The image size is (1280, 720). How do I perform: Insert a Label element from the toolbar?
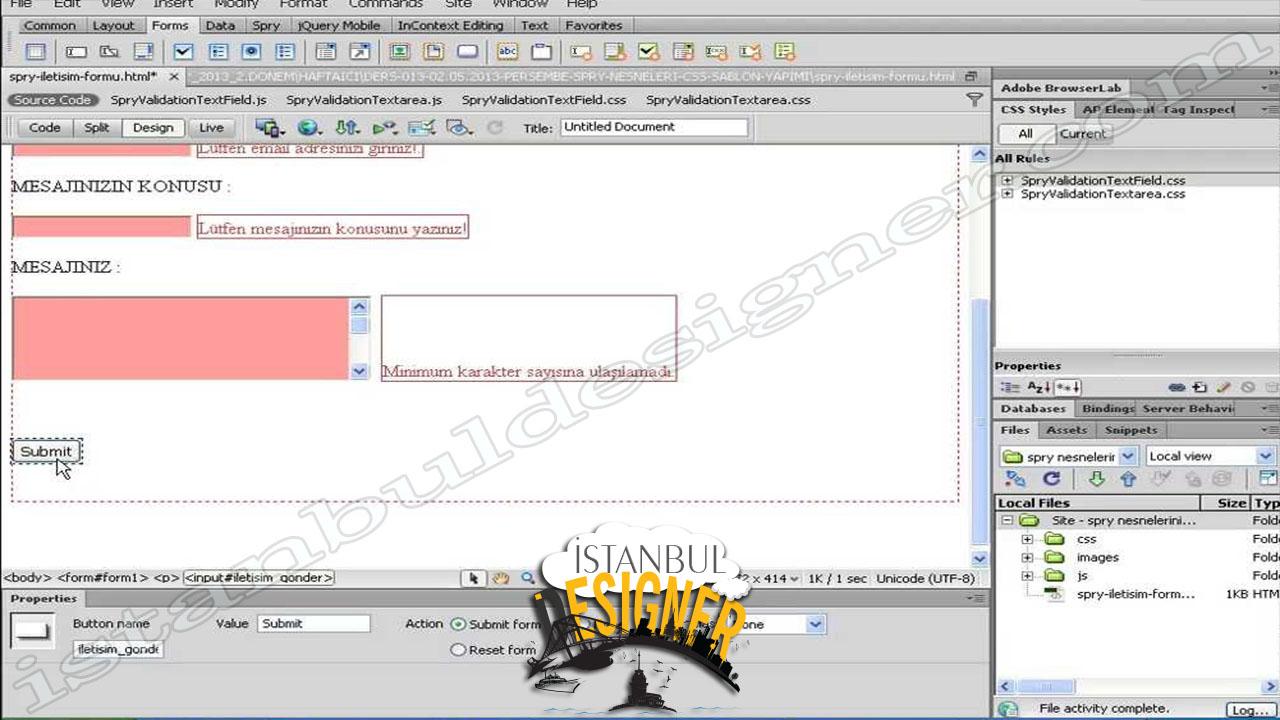click(x=507, y=52)
